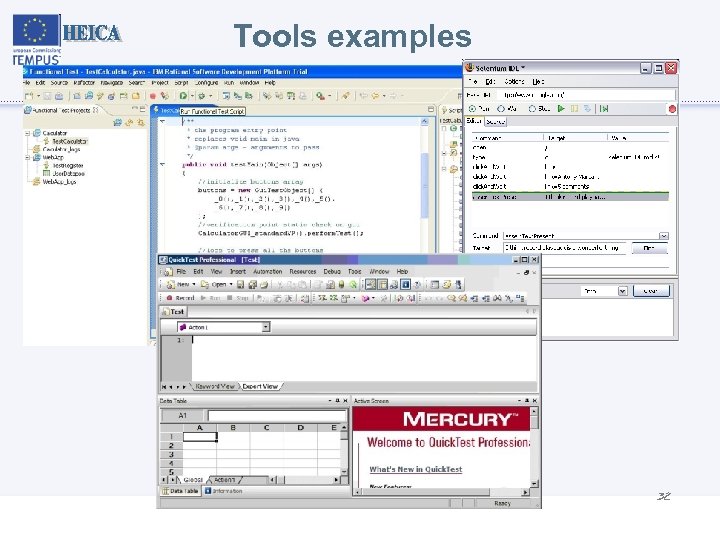720x540 pixels.
Task: Click the UserDatabase table icon in project tree
Action: point(46,173)
